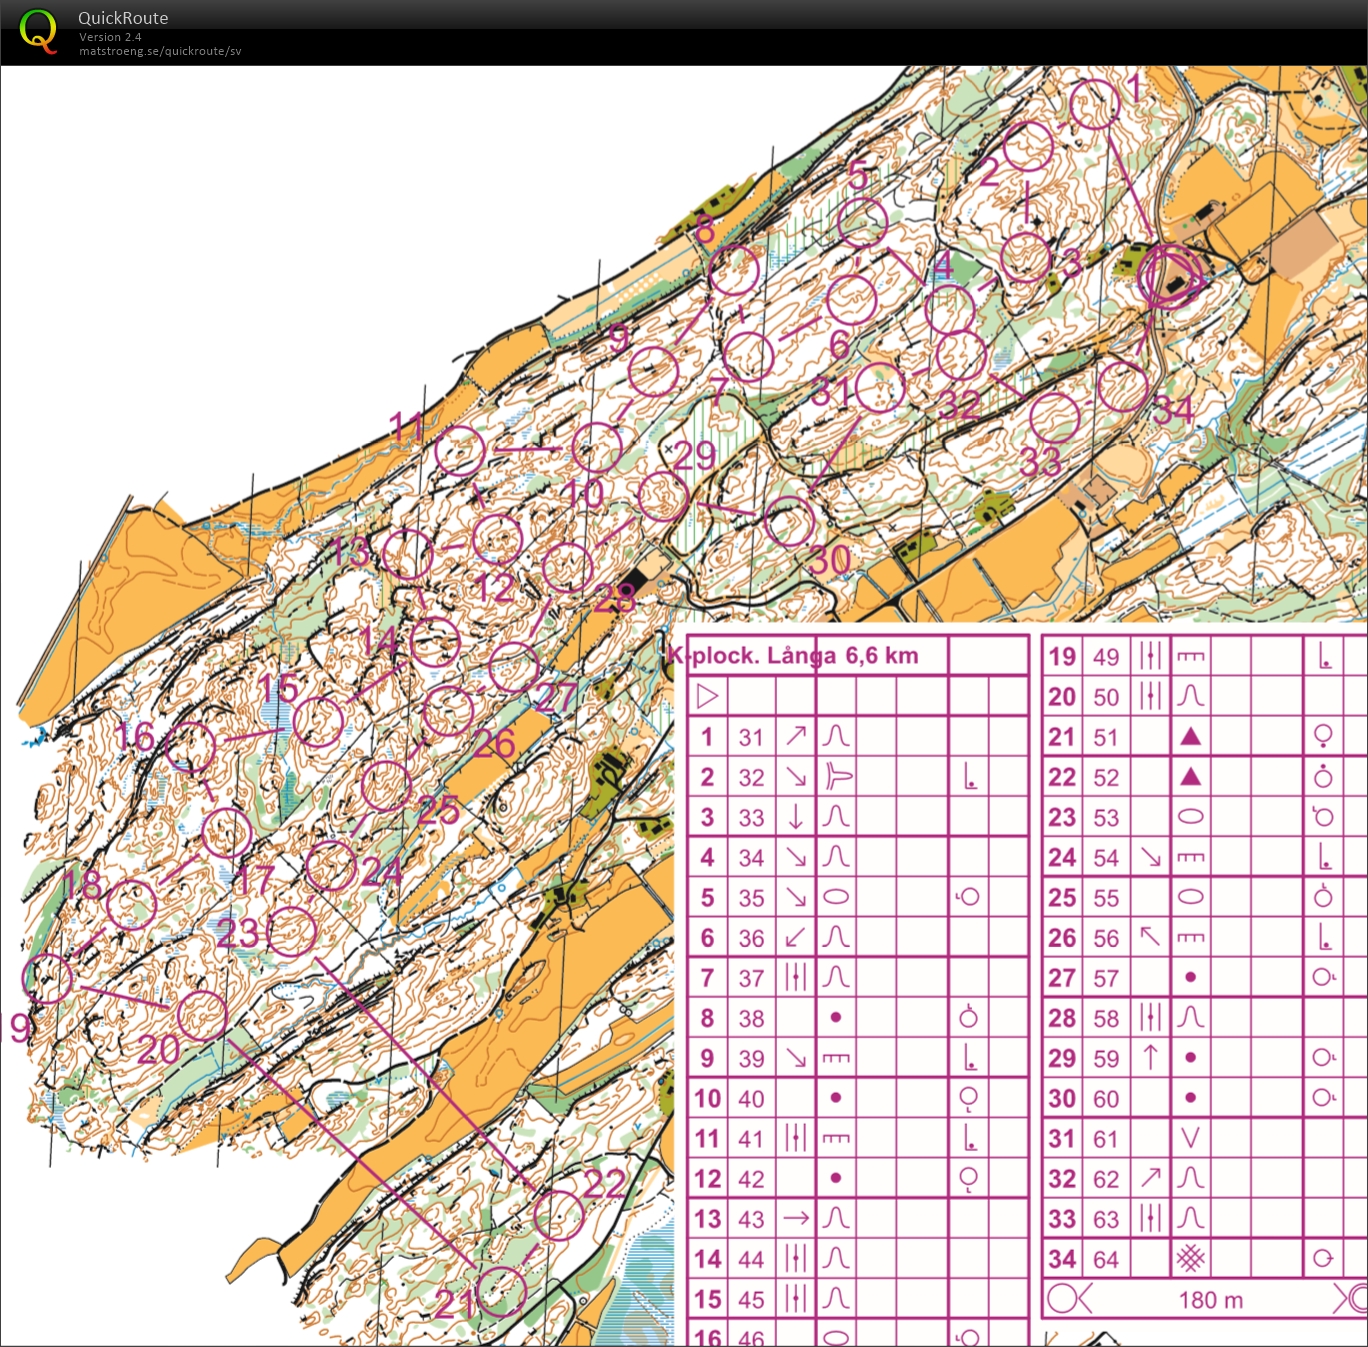Click control code '45' in the table
Screen dimensions: 1368x1347
pyautogui.click(x=752, y=1299)
